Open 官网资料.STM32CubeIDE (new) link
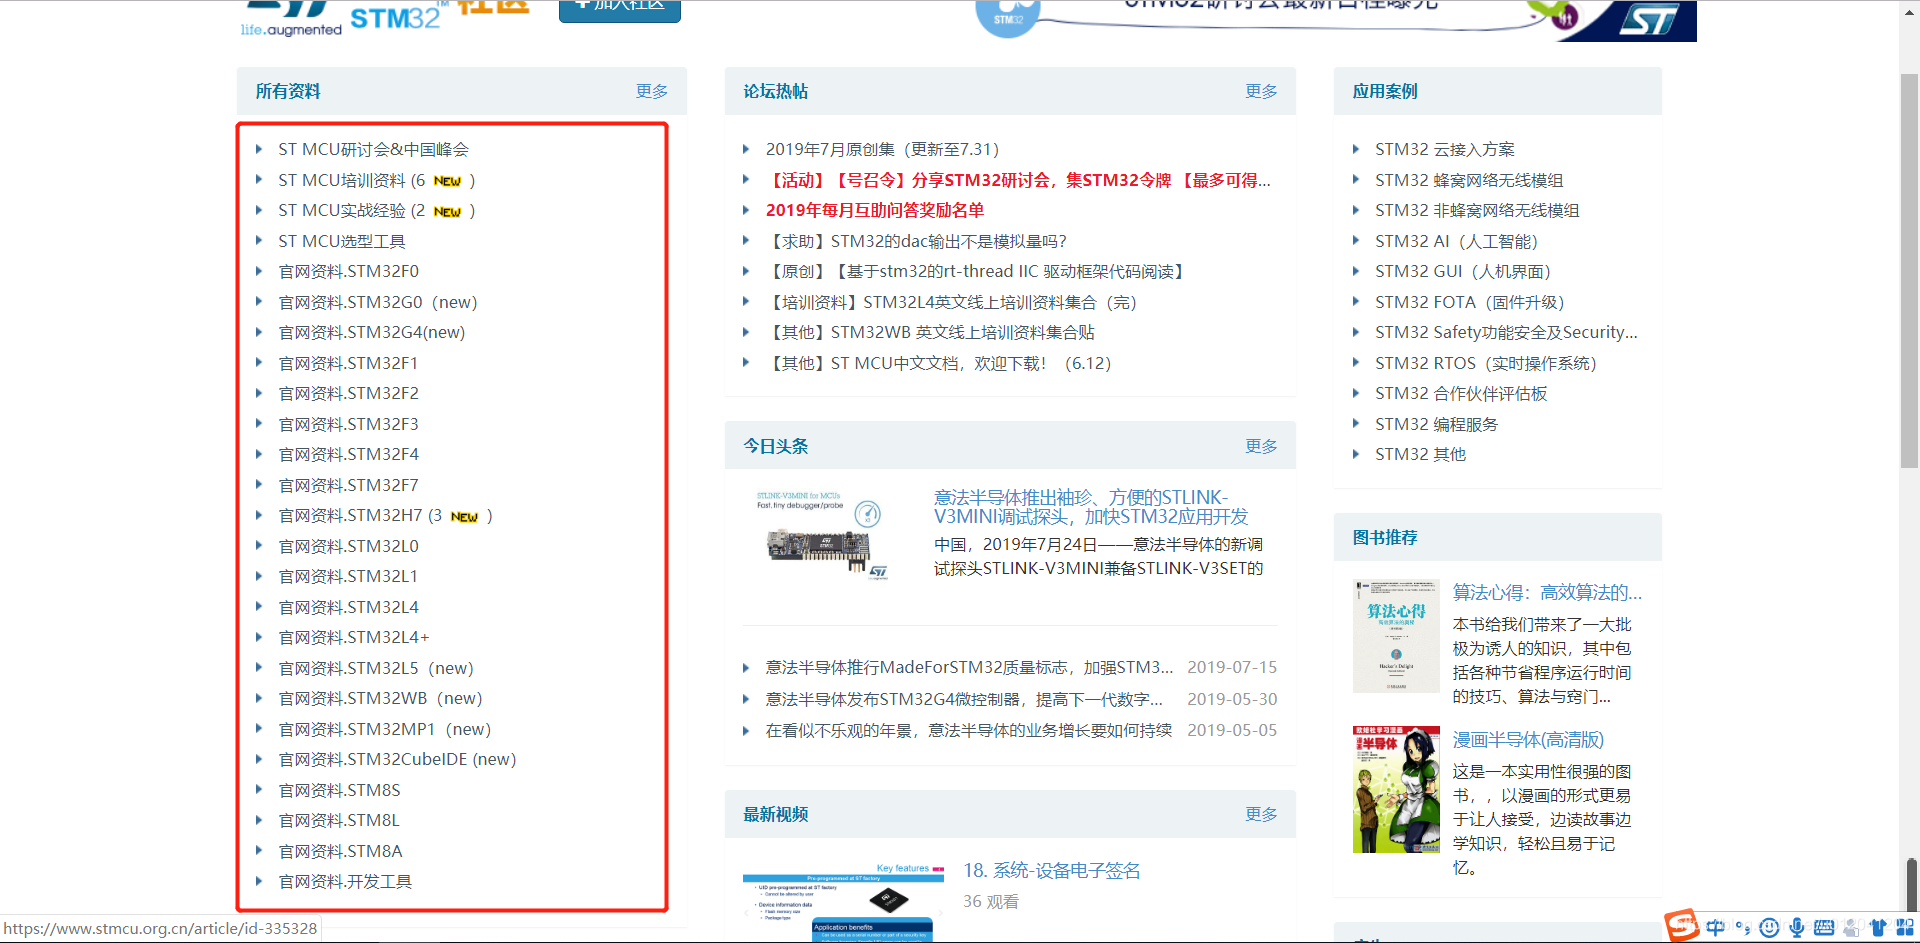This screenshot has height=943, width=1920. pyautogui.click(x=397, y=759)
